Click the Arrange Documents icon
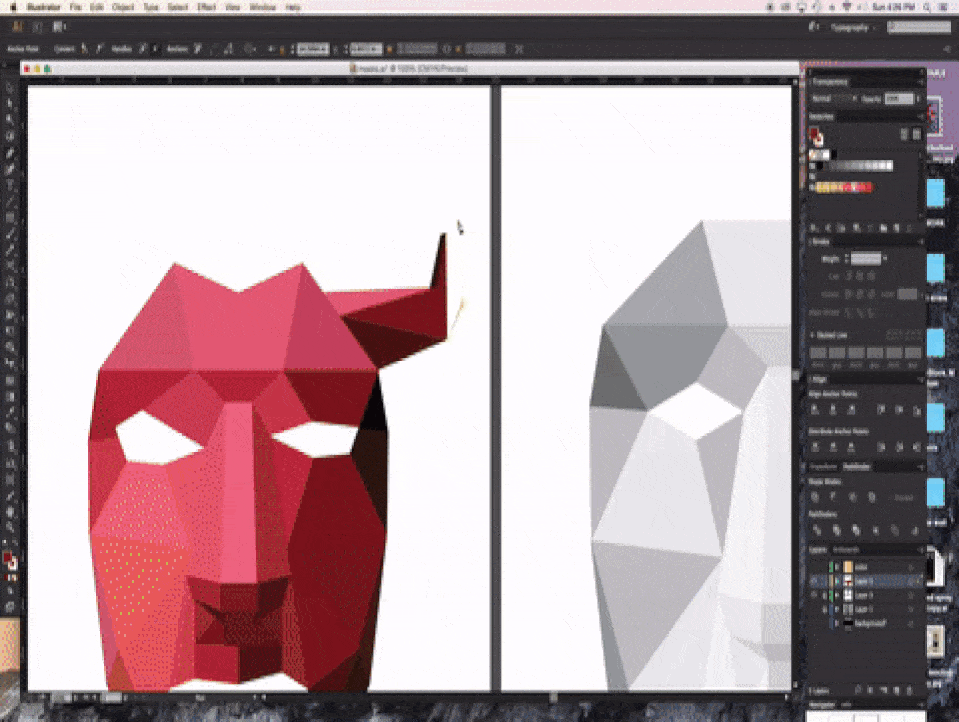The height and width of the screenshot is (722, 959). click(x=57, y=26)
